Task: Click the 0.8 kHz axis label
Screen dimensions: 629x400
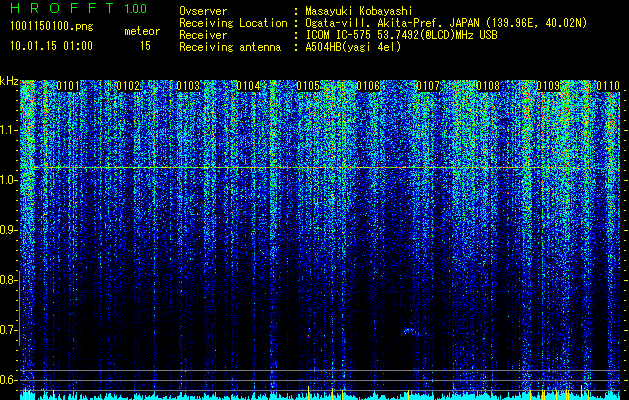Action: pos(9,280)
